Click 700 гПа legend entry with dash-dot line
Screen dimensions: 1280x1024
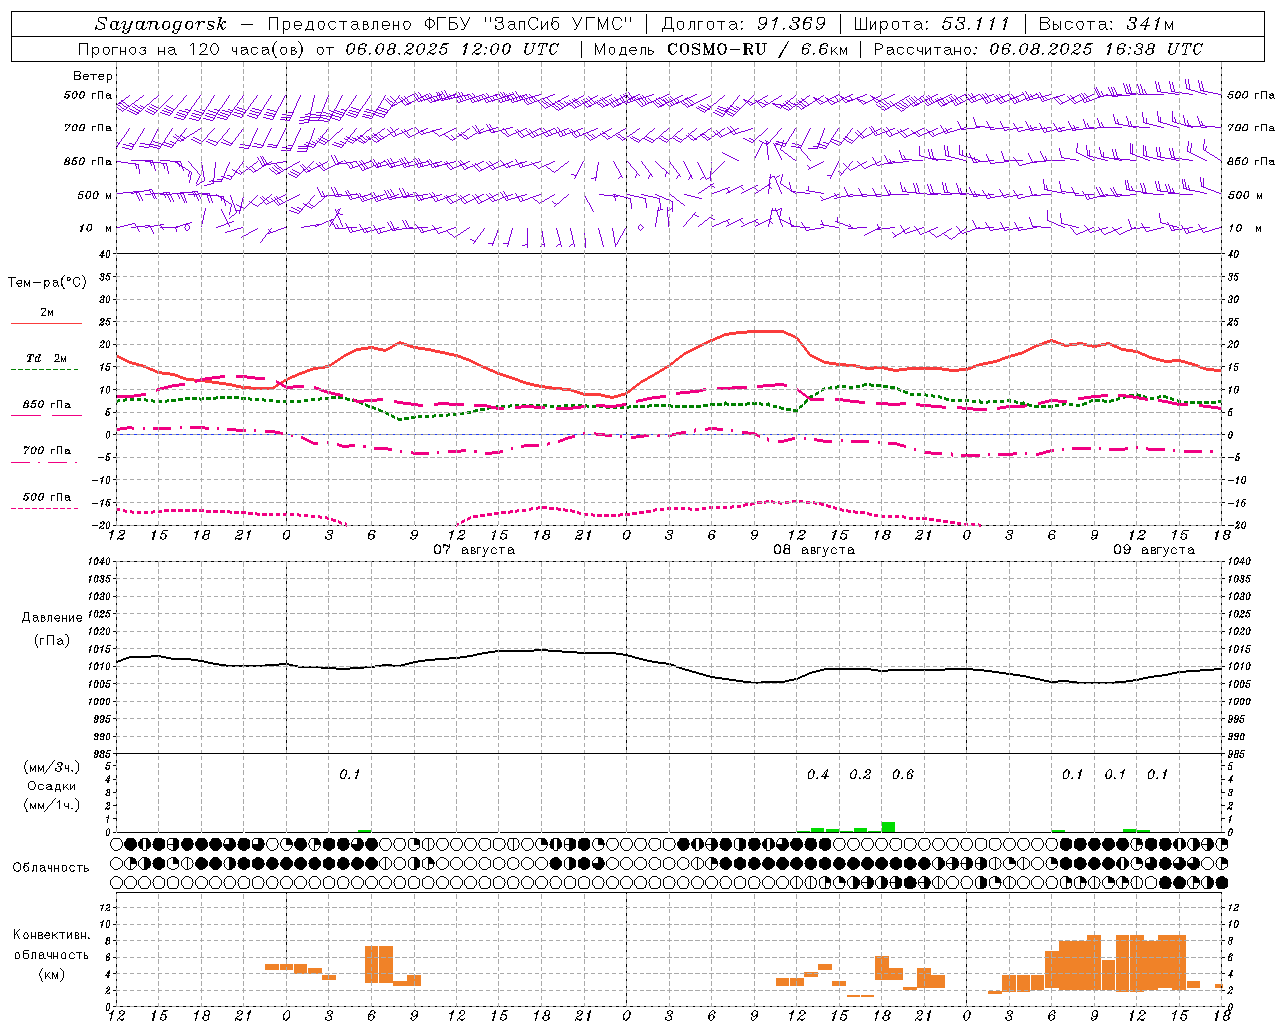[47, 451]
